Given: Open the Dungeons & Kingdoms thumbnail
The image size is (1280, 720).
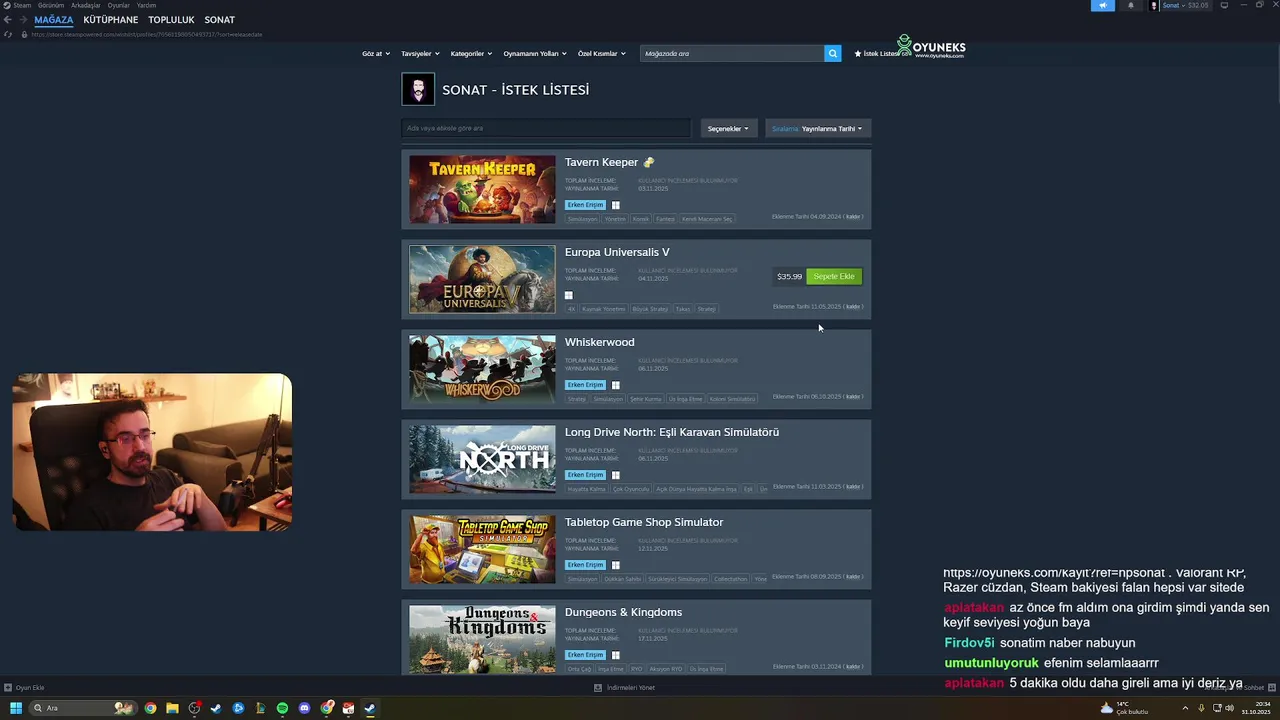Looking at the screenshot, I should tap(482, 639).
